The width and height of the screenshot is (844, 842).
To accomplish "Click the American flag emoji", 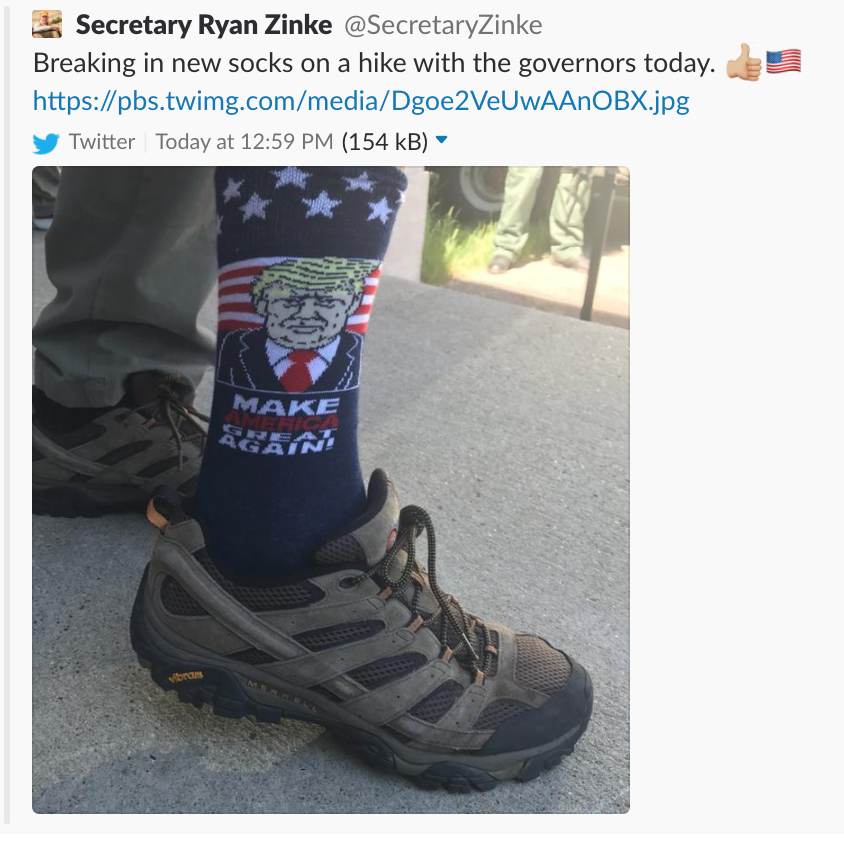I will pos(783,62).
